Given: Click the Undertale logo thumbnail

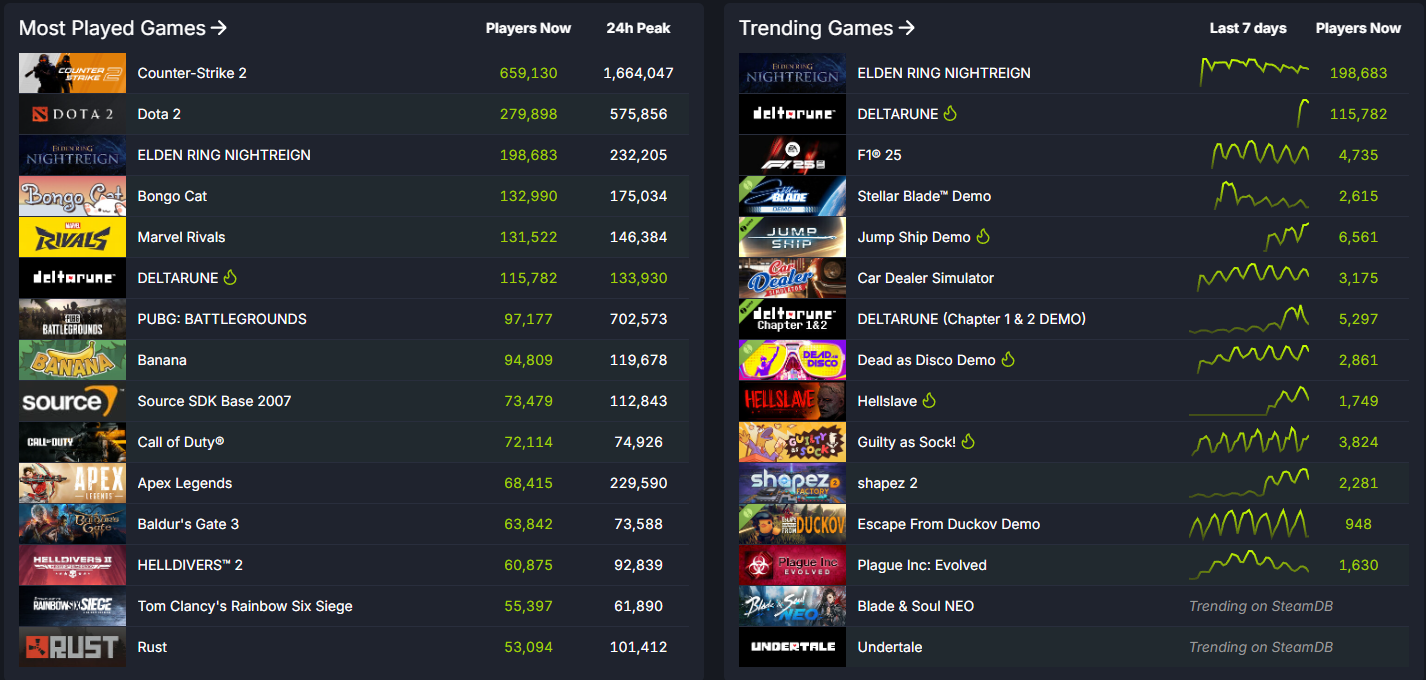Looking at the screenshot, I should point(792,647).
